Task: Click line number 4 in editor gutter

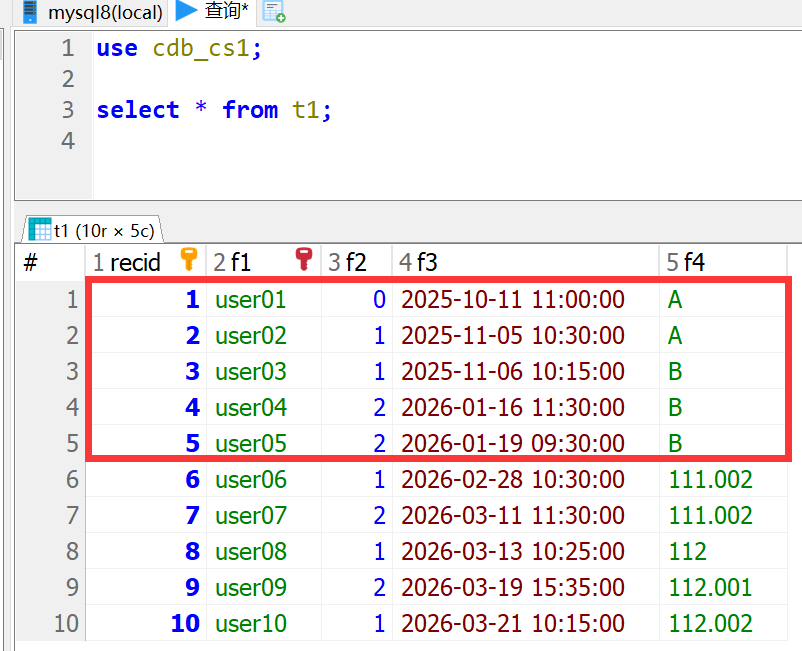Action: coord(68,141)
